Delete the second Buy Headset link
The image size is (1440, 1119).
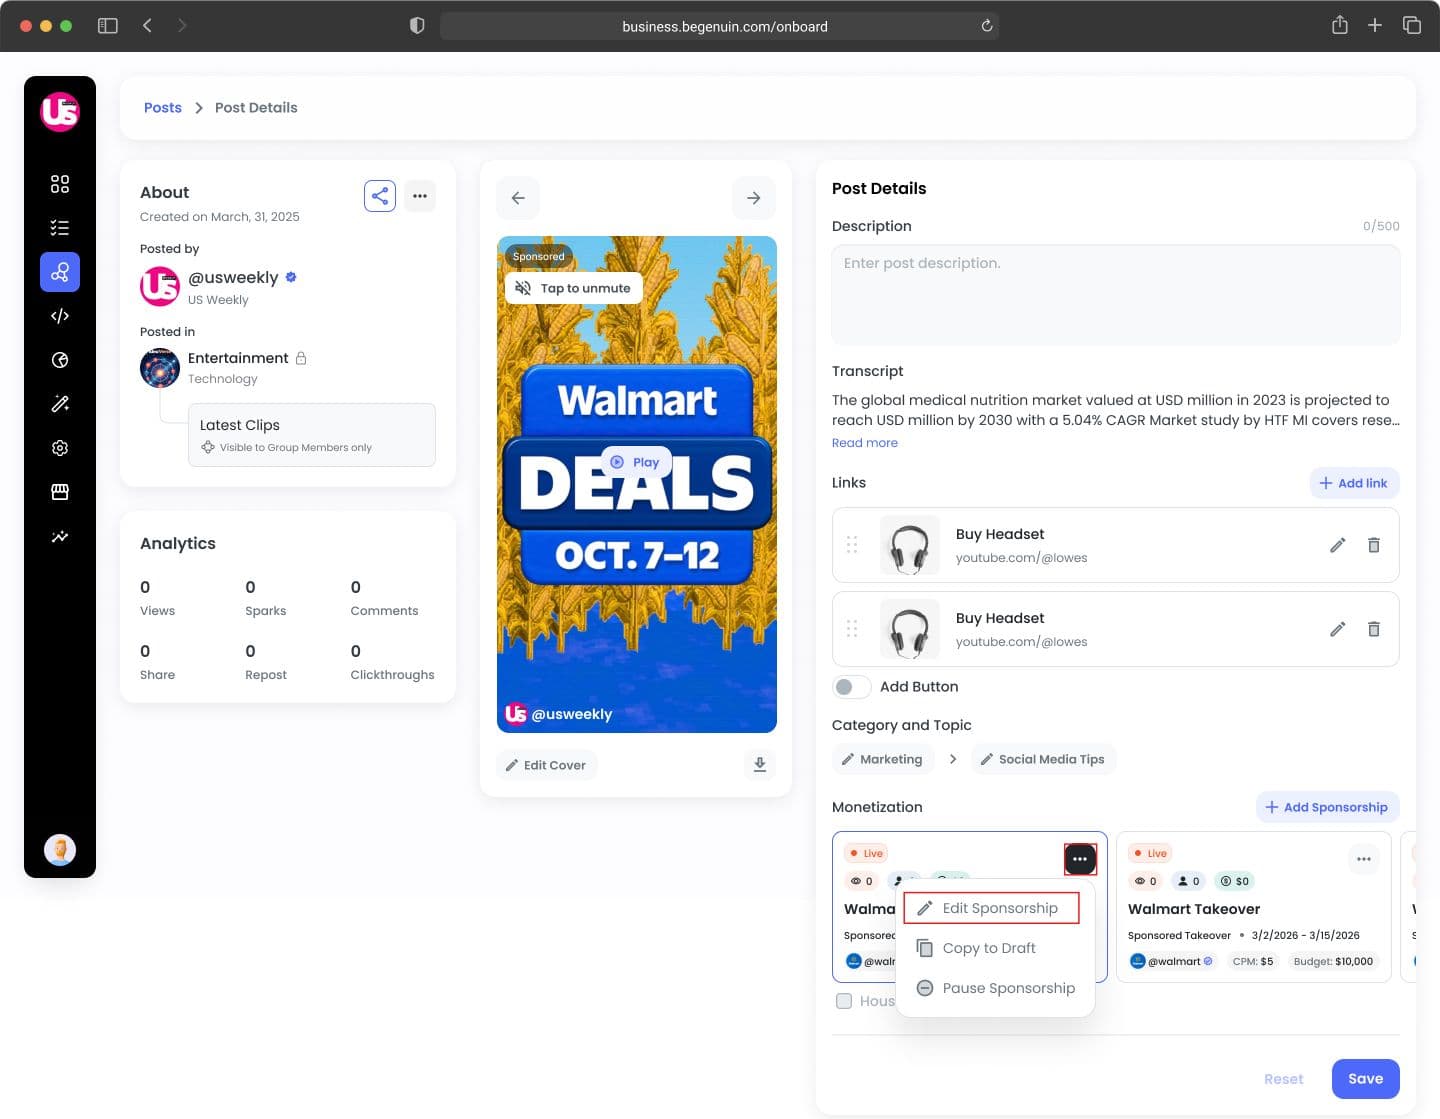[1374, 629]
